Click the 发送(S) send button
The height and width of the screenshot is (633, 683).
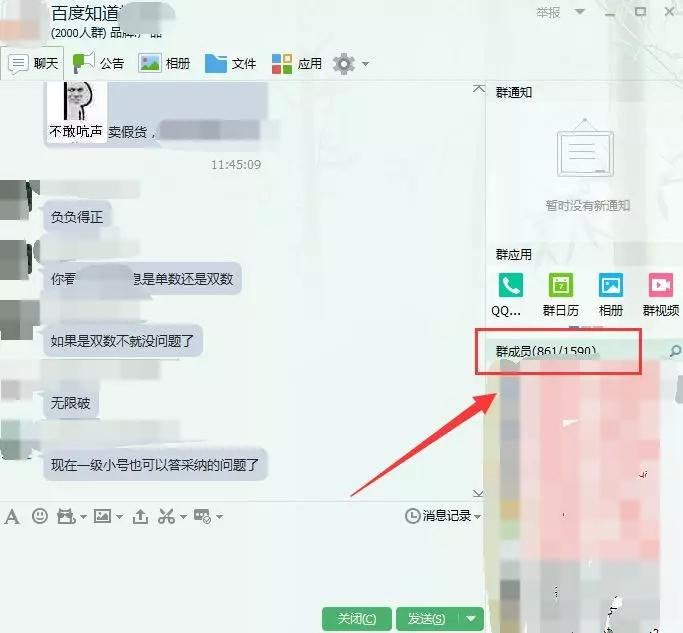tap(426, 619)
